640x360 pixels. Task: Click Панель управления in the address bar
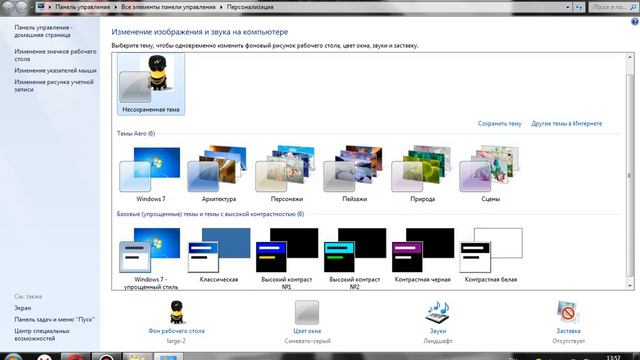[x=82, y=7]
